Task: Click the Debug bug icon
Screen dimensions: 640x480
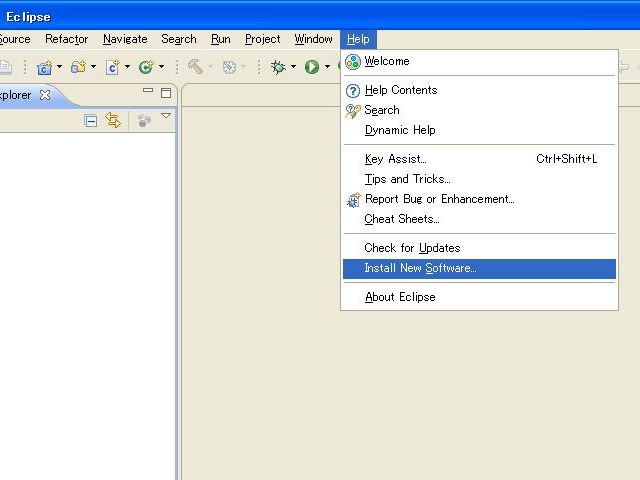Action: point(278,67)
